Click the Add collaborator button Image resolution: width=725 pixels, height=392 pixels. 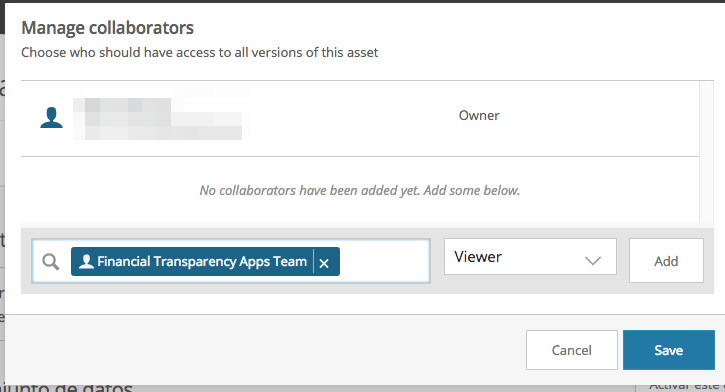666,261
